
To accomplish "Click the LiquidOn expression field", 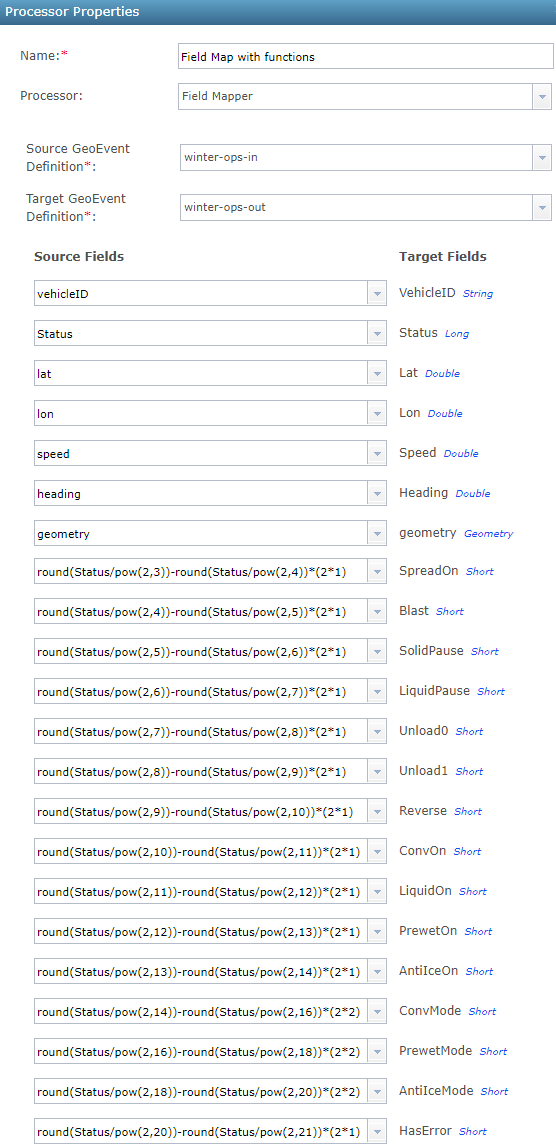I will pyautogui.click(x=201, y=891).
